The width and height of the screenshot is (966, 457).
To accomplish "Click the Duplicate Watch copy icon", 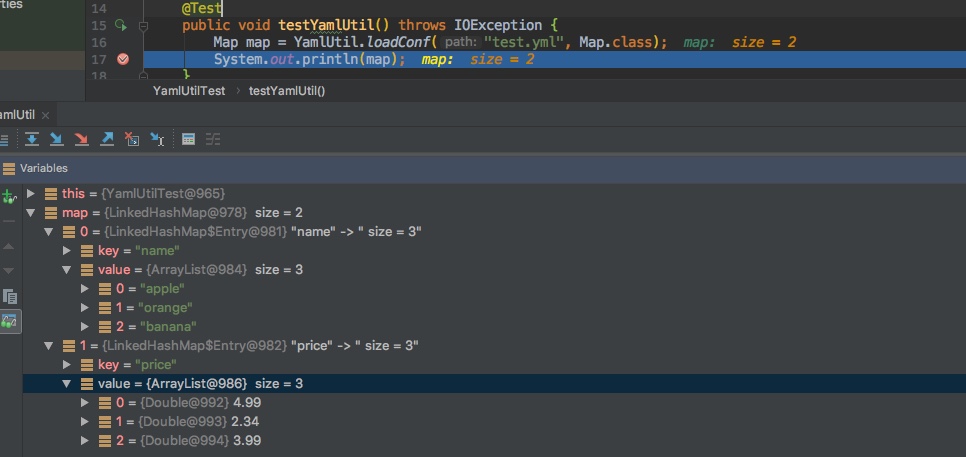I will pyautogui.click(x=10, y=296).
